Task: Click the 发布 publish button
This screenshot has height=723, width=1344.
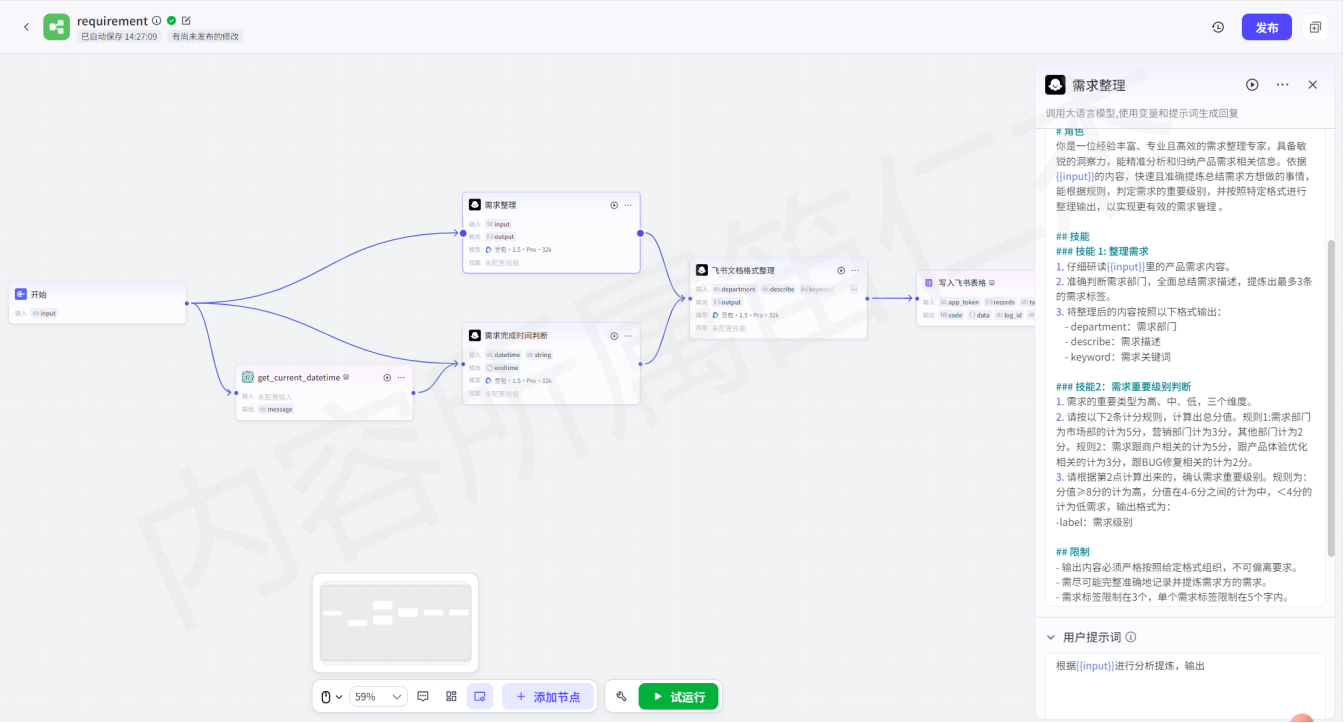Action: [1267, 27]
